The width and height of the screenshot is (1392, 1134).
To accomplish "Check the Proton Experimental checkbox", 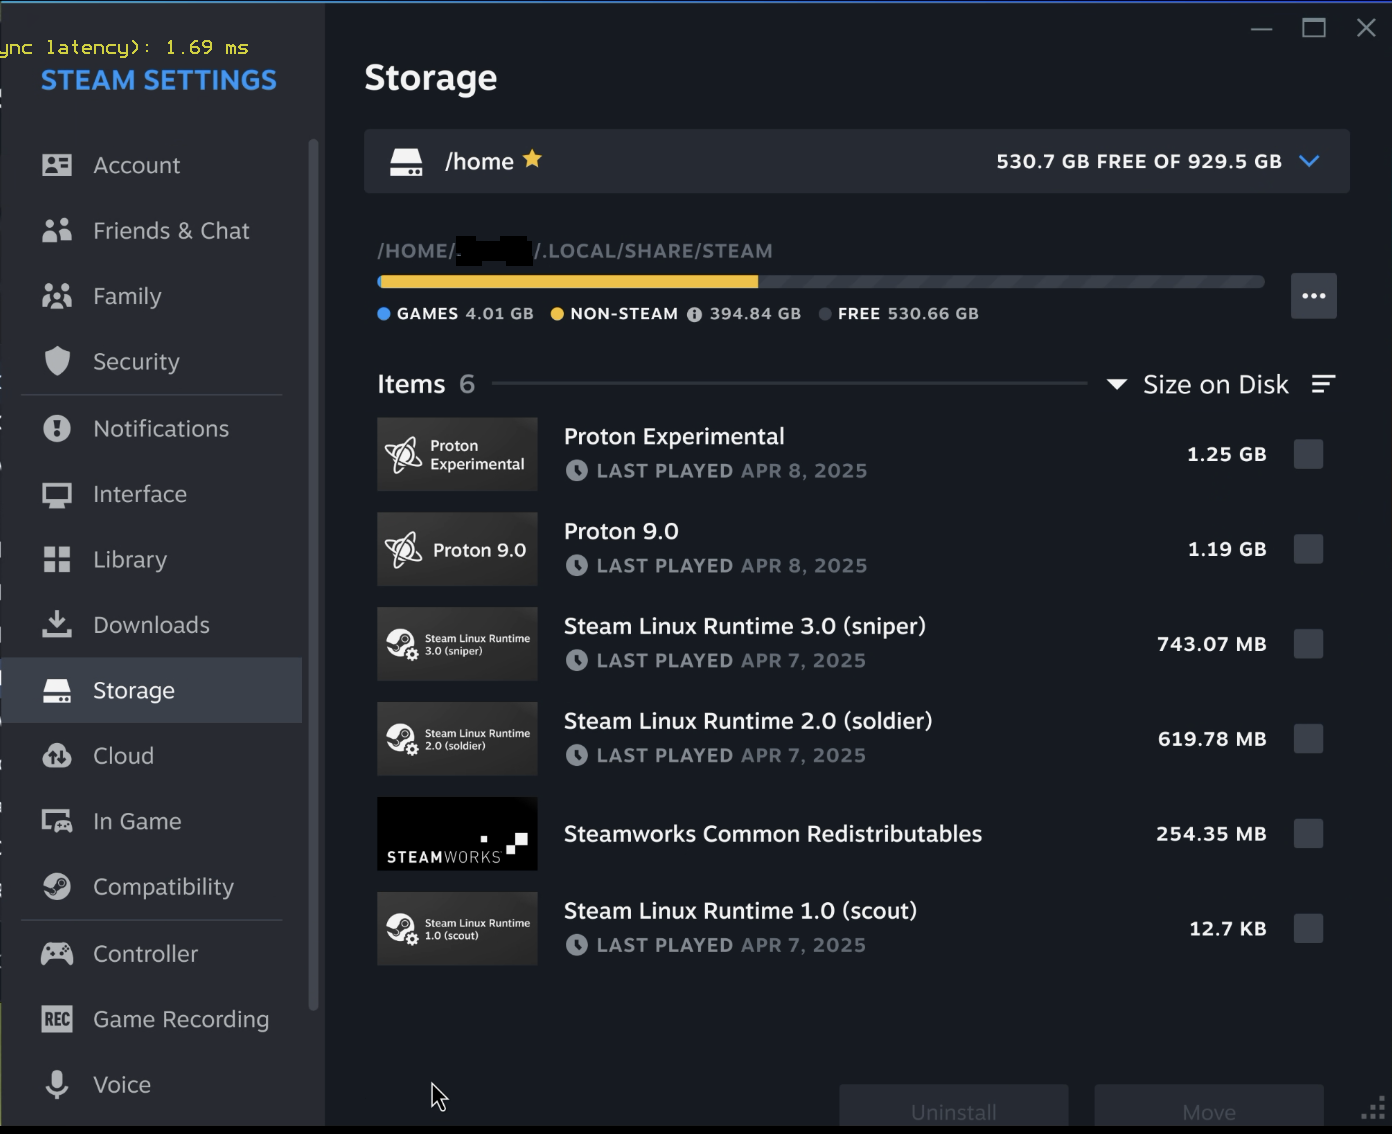I will pos(1308,454).
